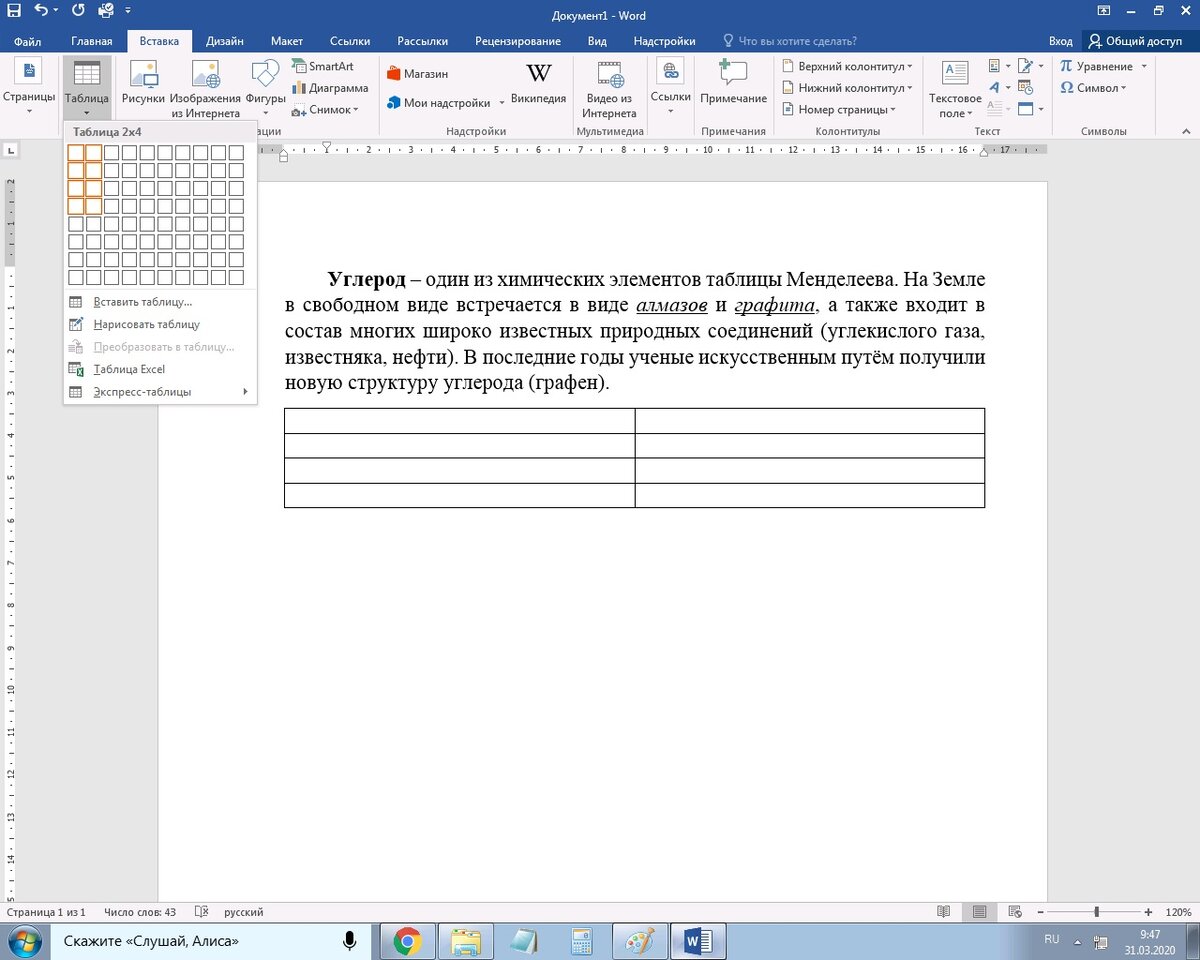Open Экспресс-таблицы submenu

[x=160, y=392]
